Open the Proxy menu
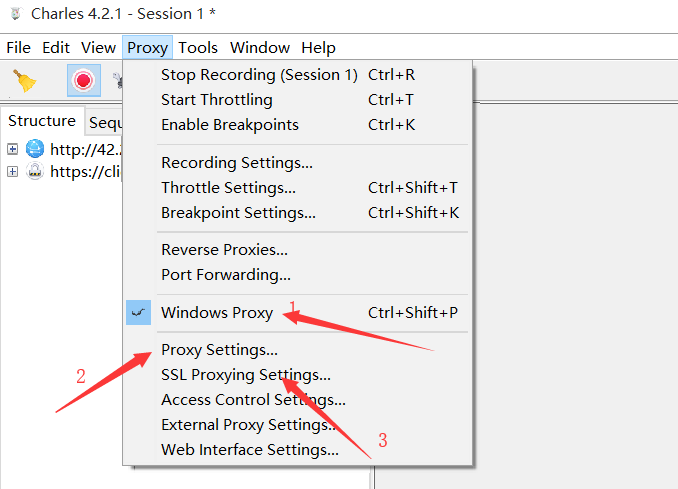This screenshot has height=489, width=678. click(x=147, y=47)
